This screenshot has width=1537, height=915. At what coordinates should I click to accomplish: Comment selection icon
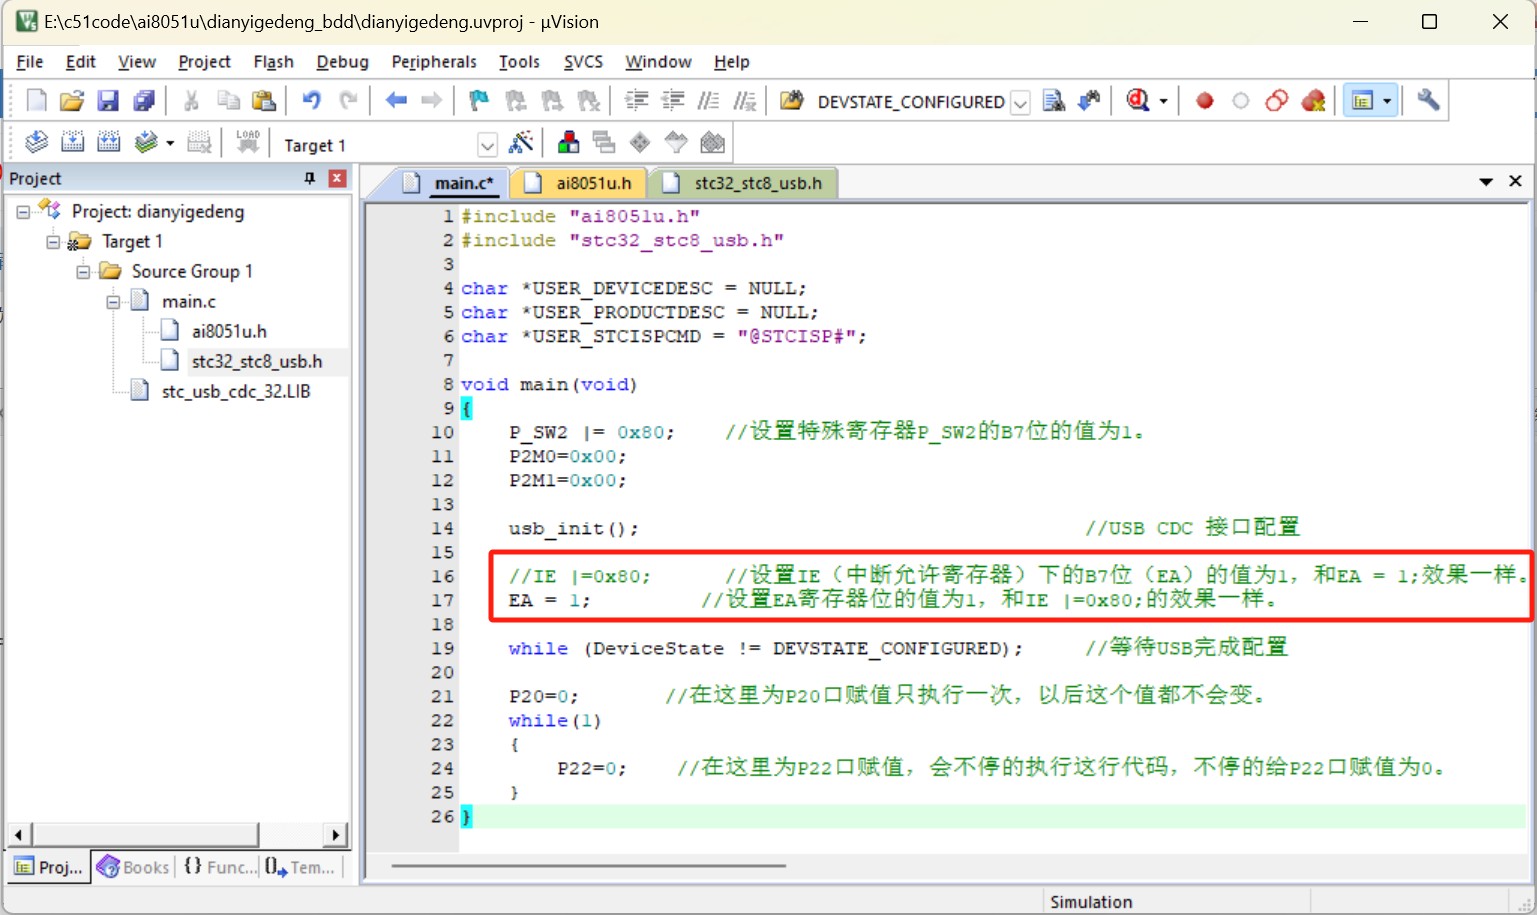coord(708,100)
